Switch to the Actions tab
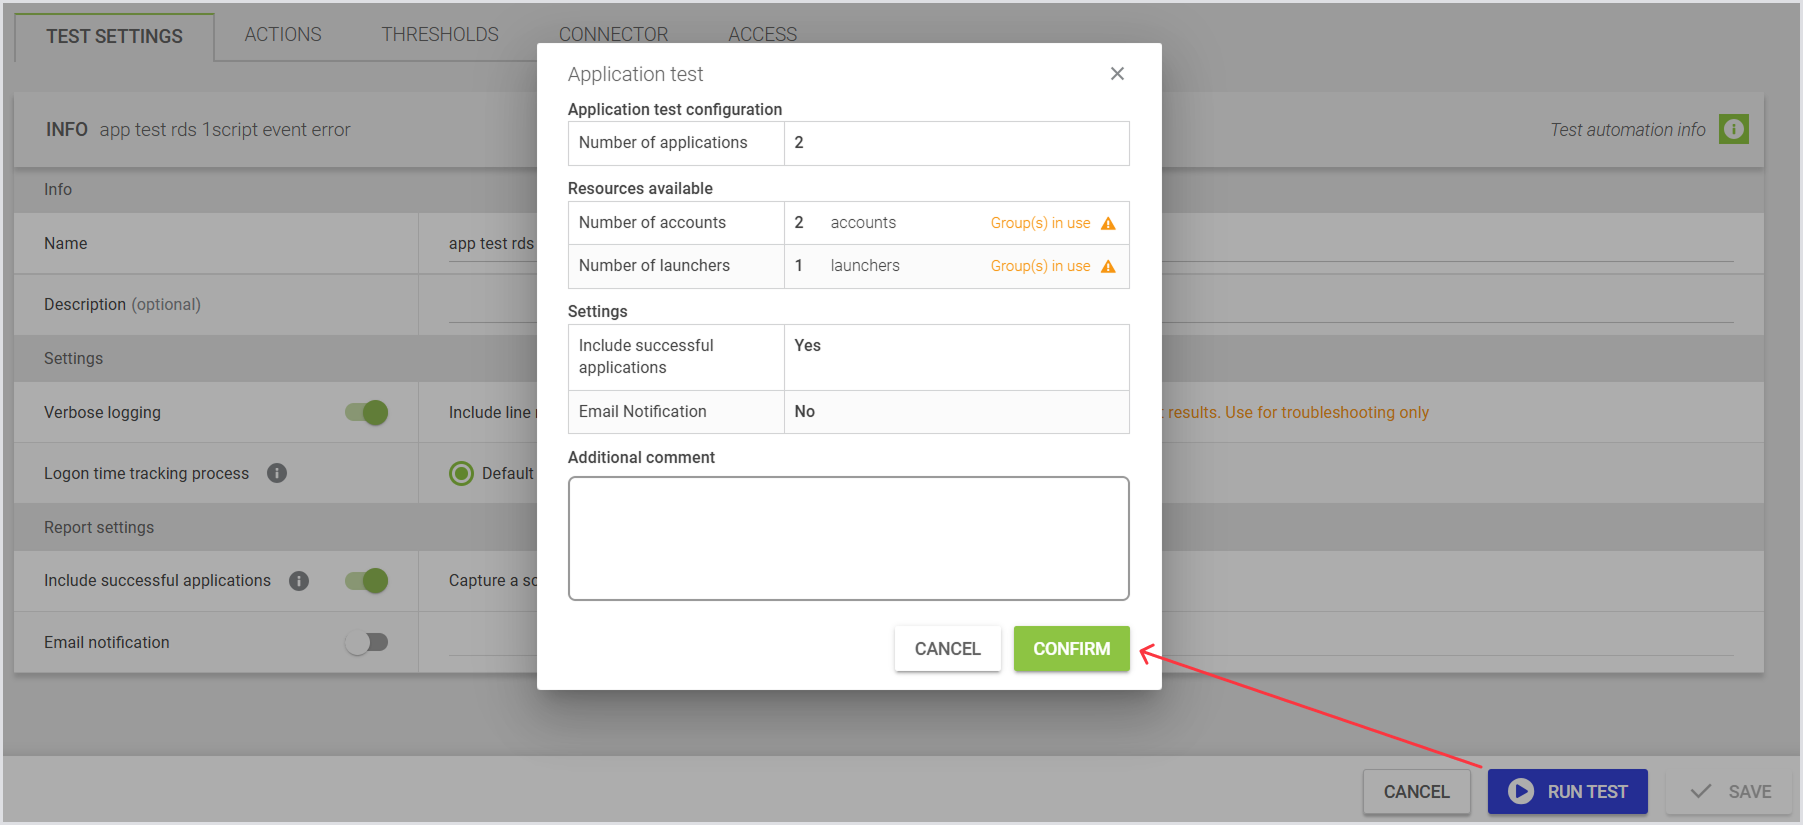 tap(283, 35)
